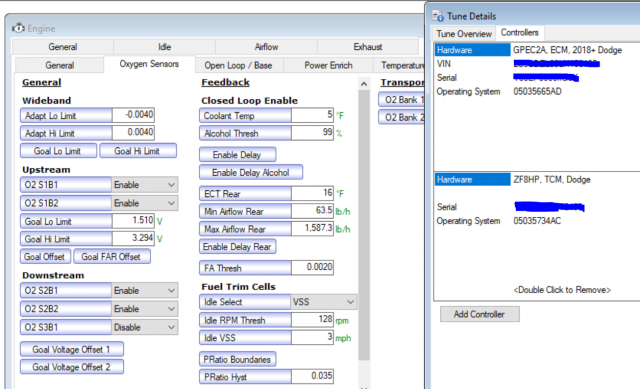The width and height of the screenshot is (640, 389).
Task: Open the O2 S2B1 dropdown
Action: coord(144,291)
